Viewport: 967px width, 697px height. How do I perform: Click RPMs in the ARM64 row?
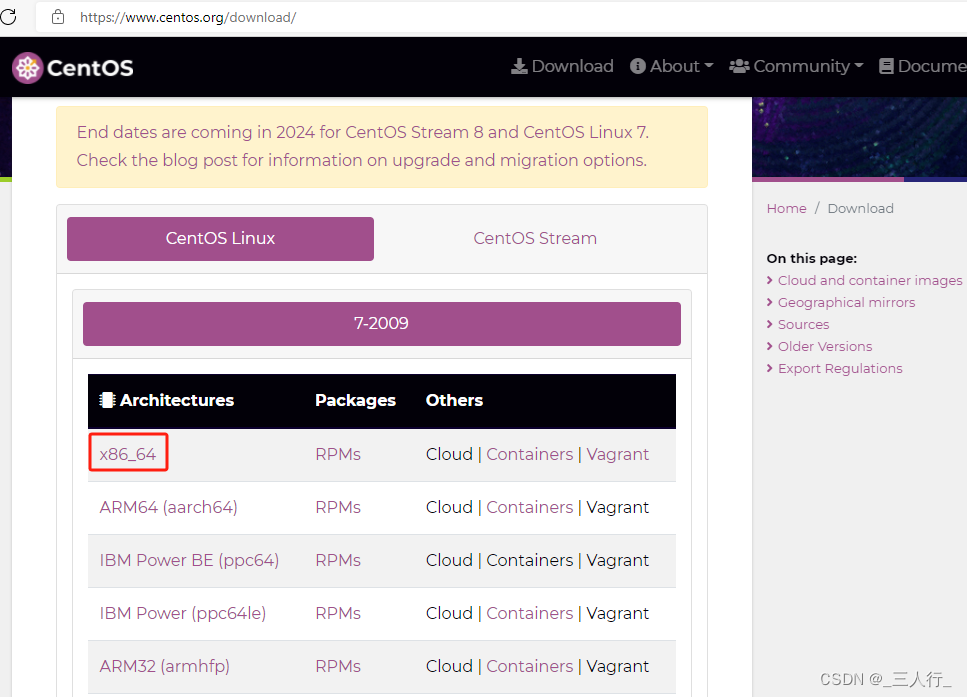coord(338,507)
